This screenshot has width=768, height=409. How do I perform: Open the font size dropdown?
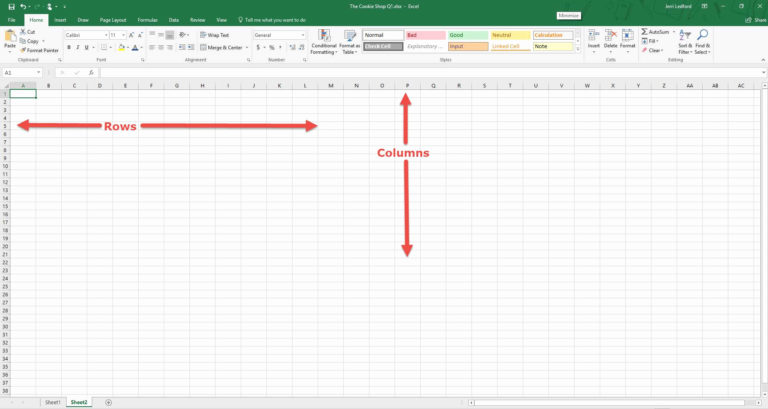(123, 35)
